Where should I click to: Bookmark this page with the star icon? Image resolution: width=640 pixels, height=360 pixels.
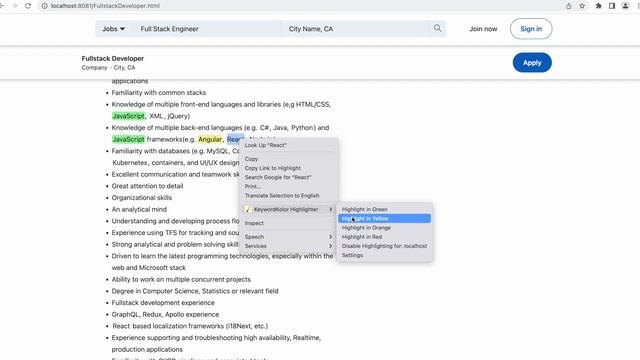click(582, 6)
